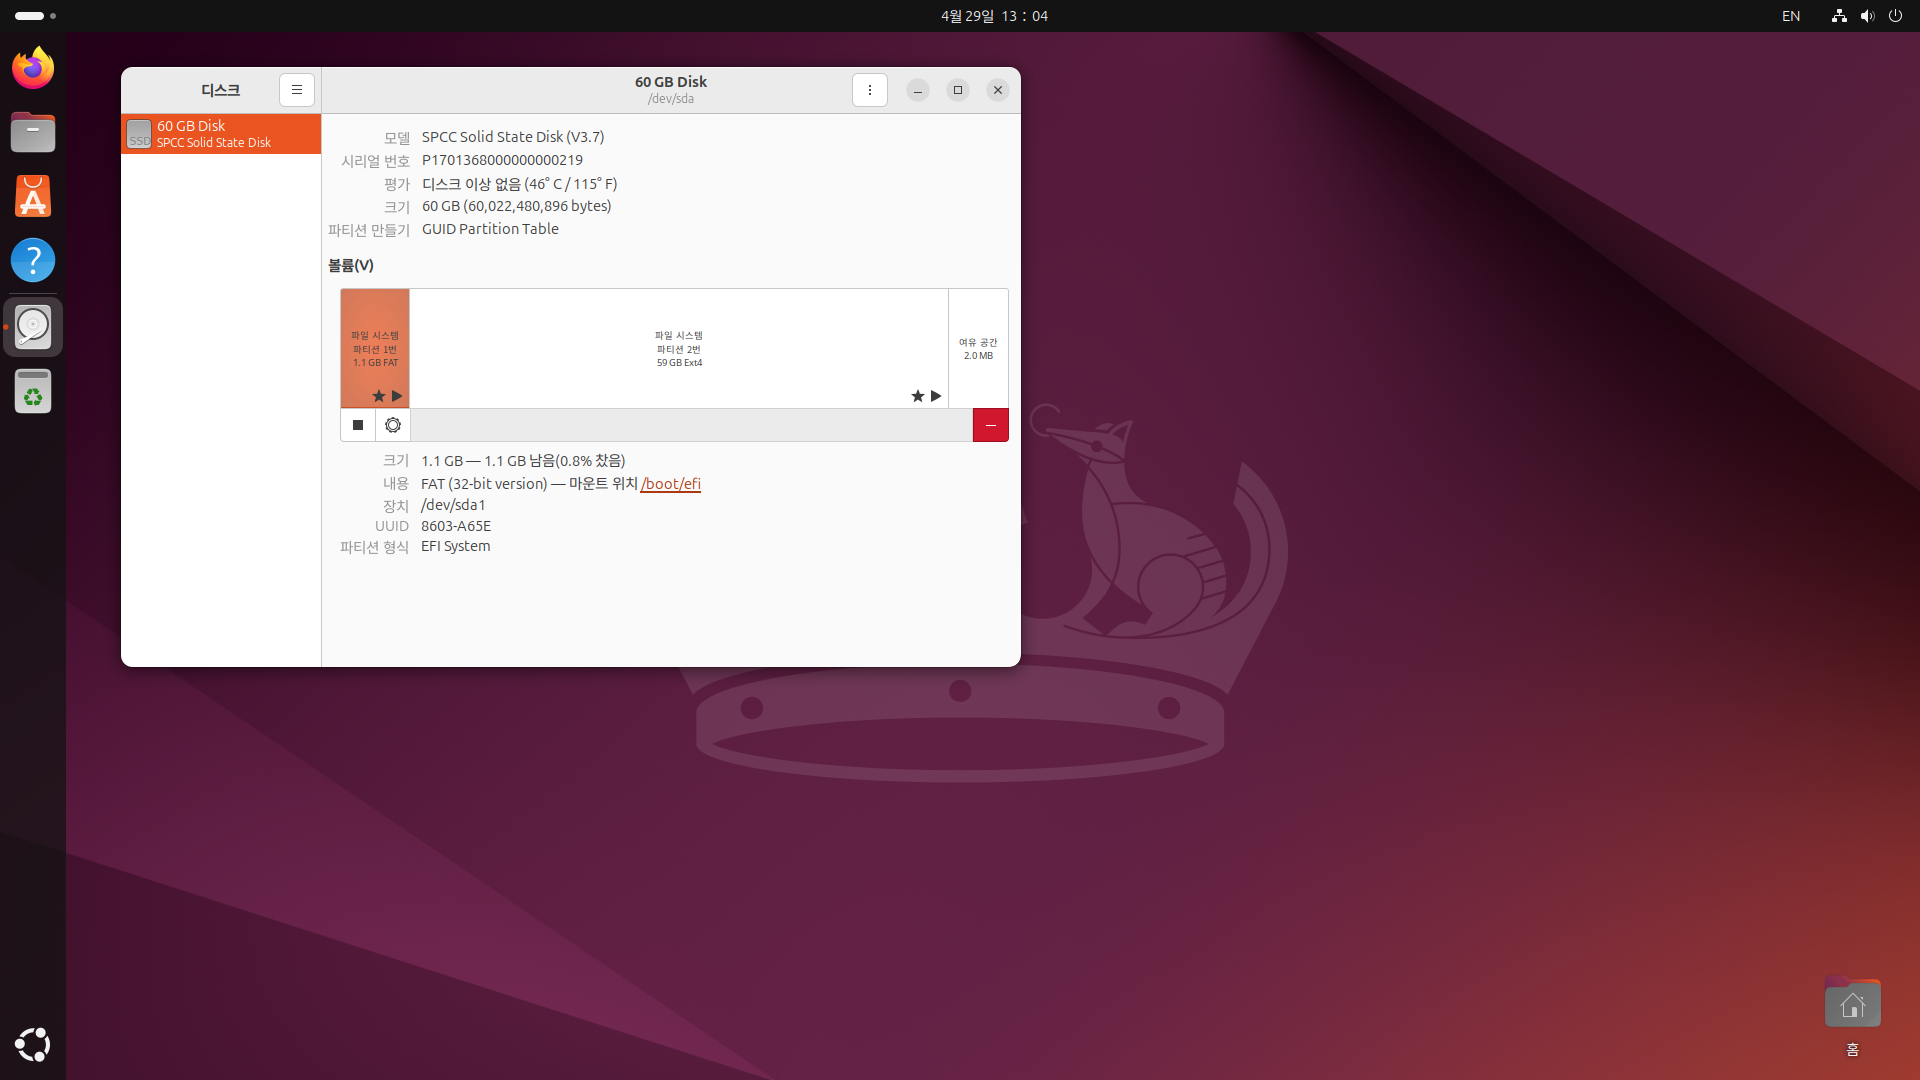Open Help from the dock

point(33,260)
